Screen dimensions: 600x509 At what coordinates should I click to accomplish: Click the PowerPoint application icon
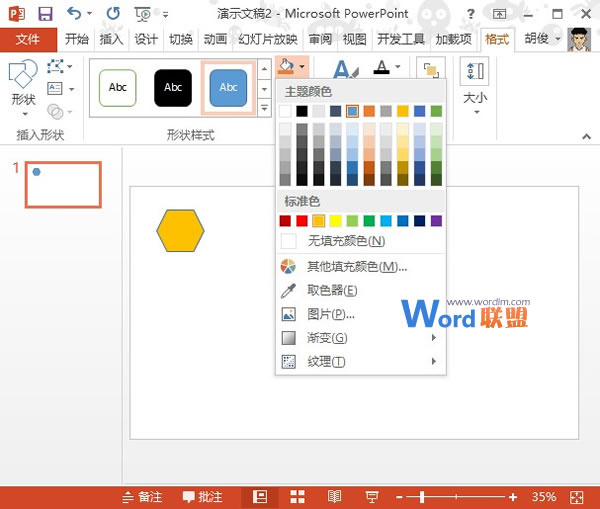(16, 14)
